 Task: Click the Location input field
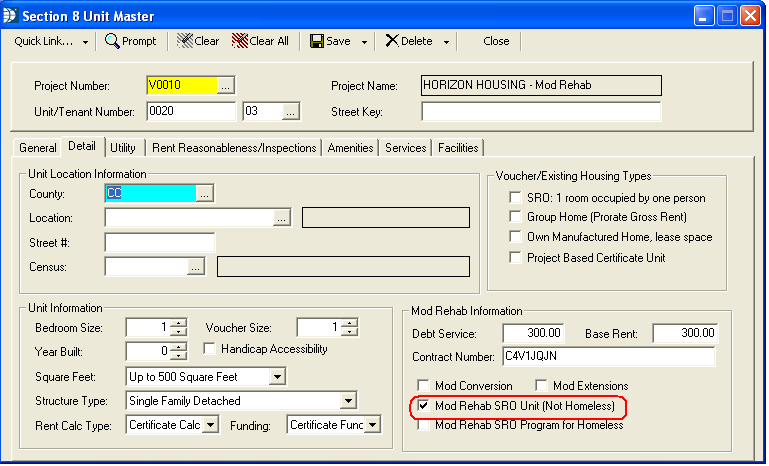189,218
